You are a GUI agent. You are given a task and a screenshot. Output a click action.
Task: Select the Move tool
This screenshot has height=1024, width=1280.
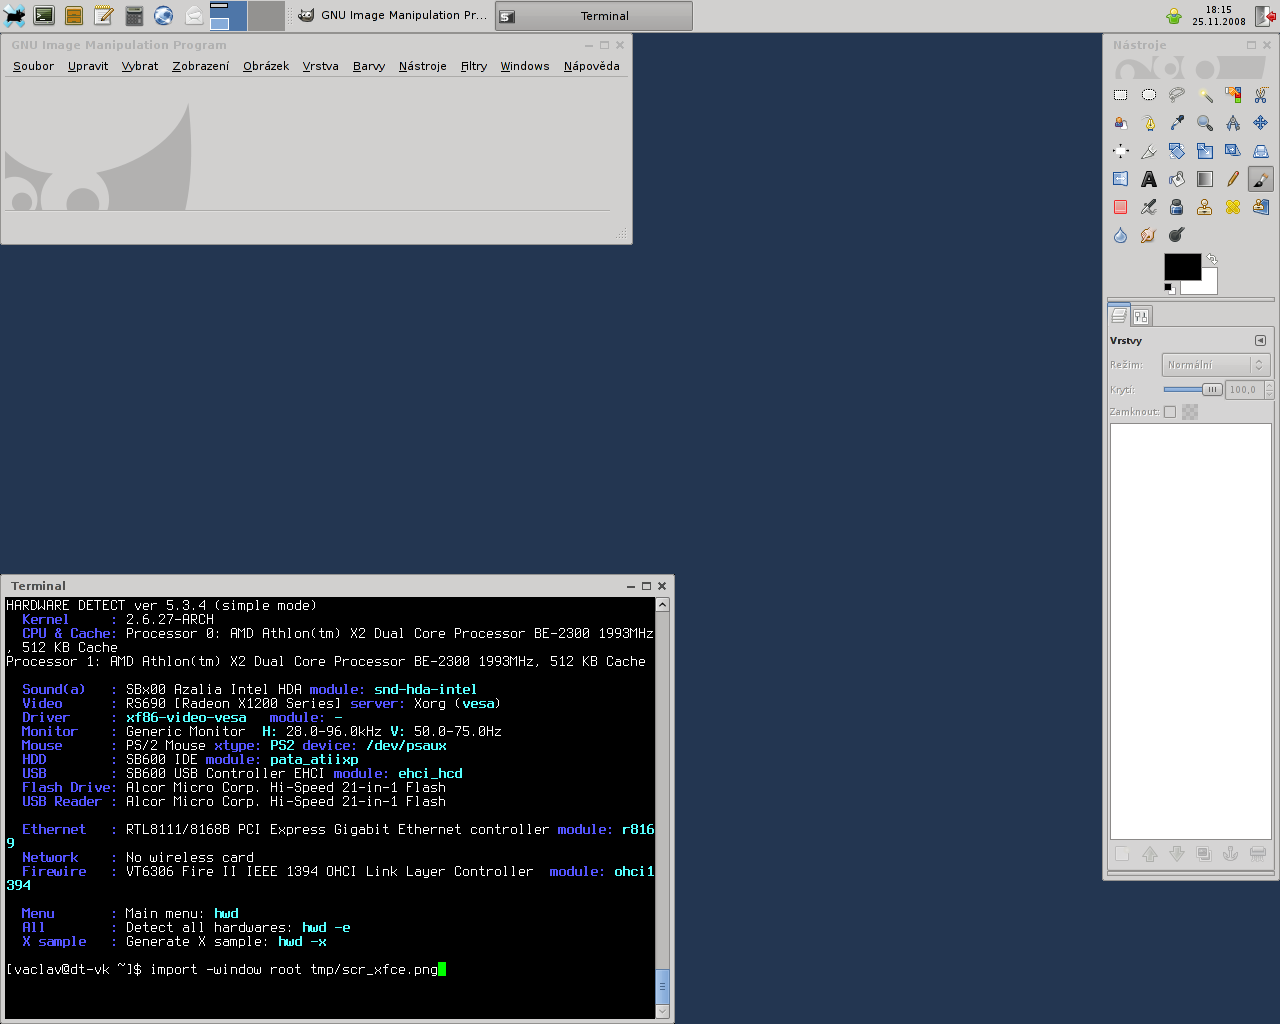click(x=1261, y=123)
